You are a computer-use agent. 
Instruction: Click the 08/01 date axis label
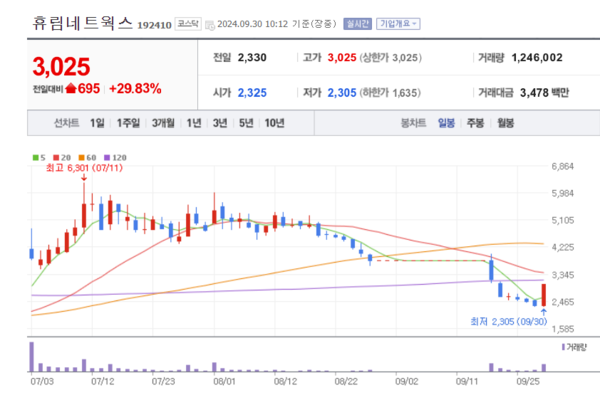[224, 381]
